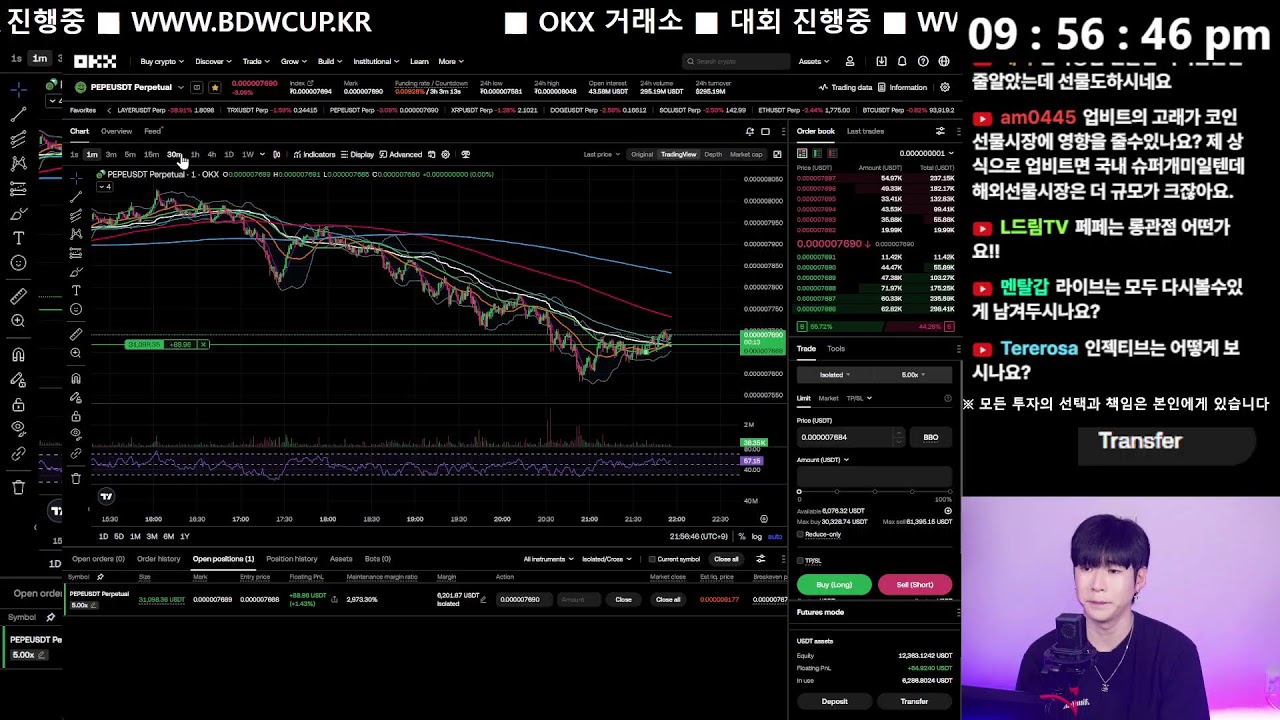1280x720 pixels.
Task: Expand chart to fullscreen icon
Action: [777, 154]
